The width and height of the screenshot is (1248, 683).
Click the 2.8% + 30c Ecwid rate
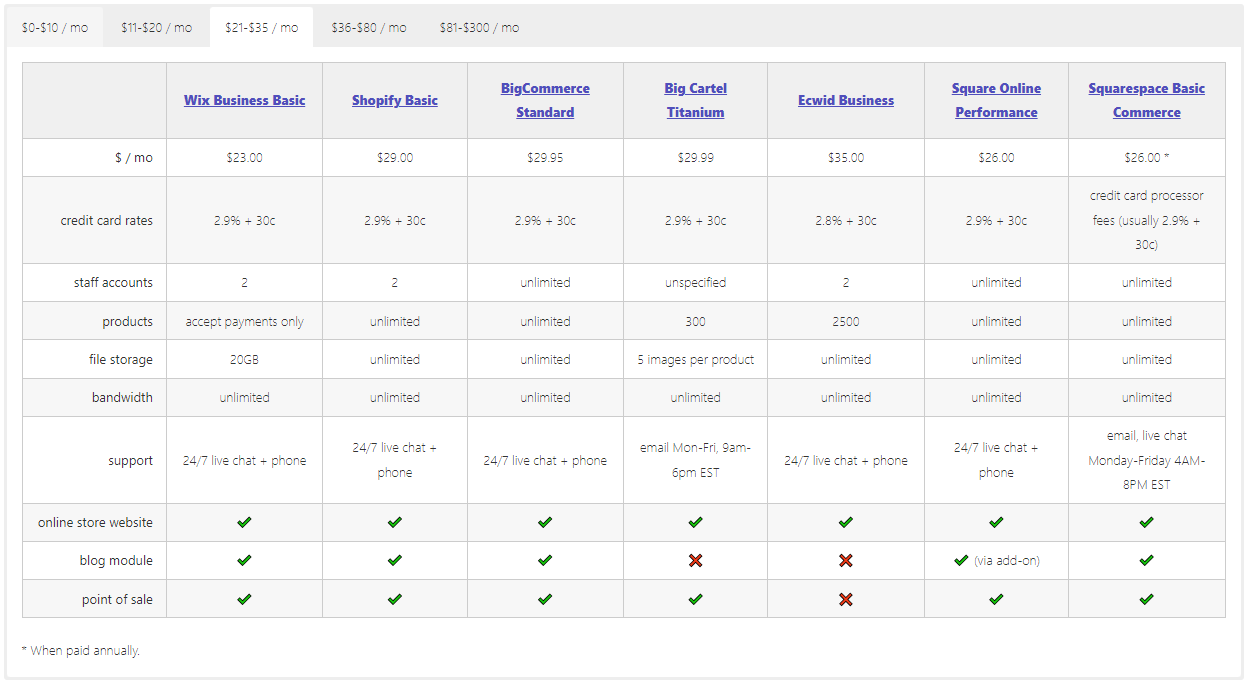coord(846,220)
